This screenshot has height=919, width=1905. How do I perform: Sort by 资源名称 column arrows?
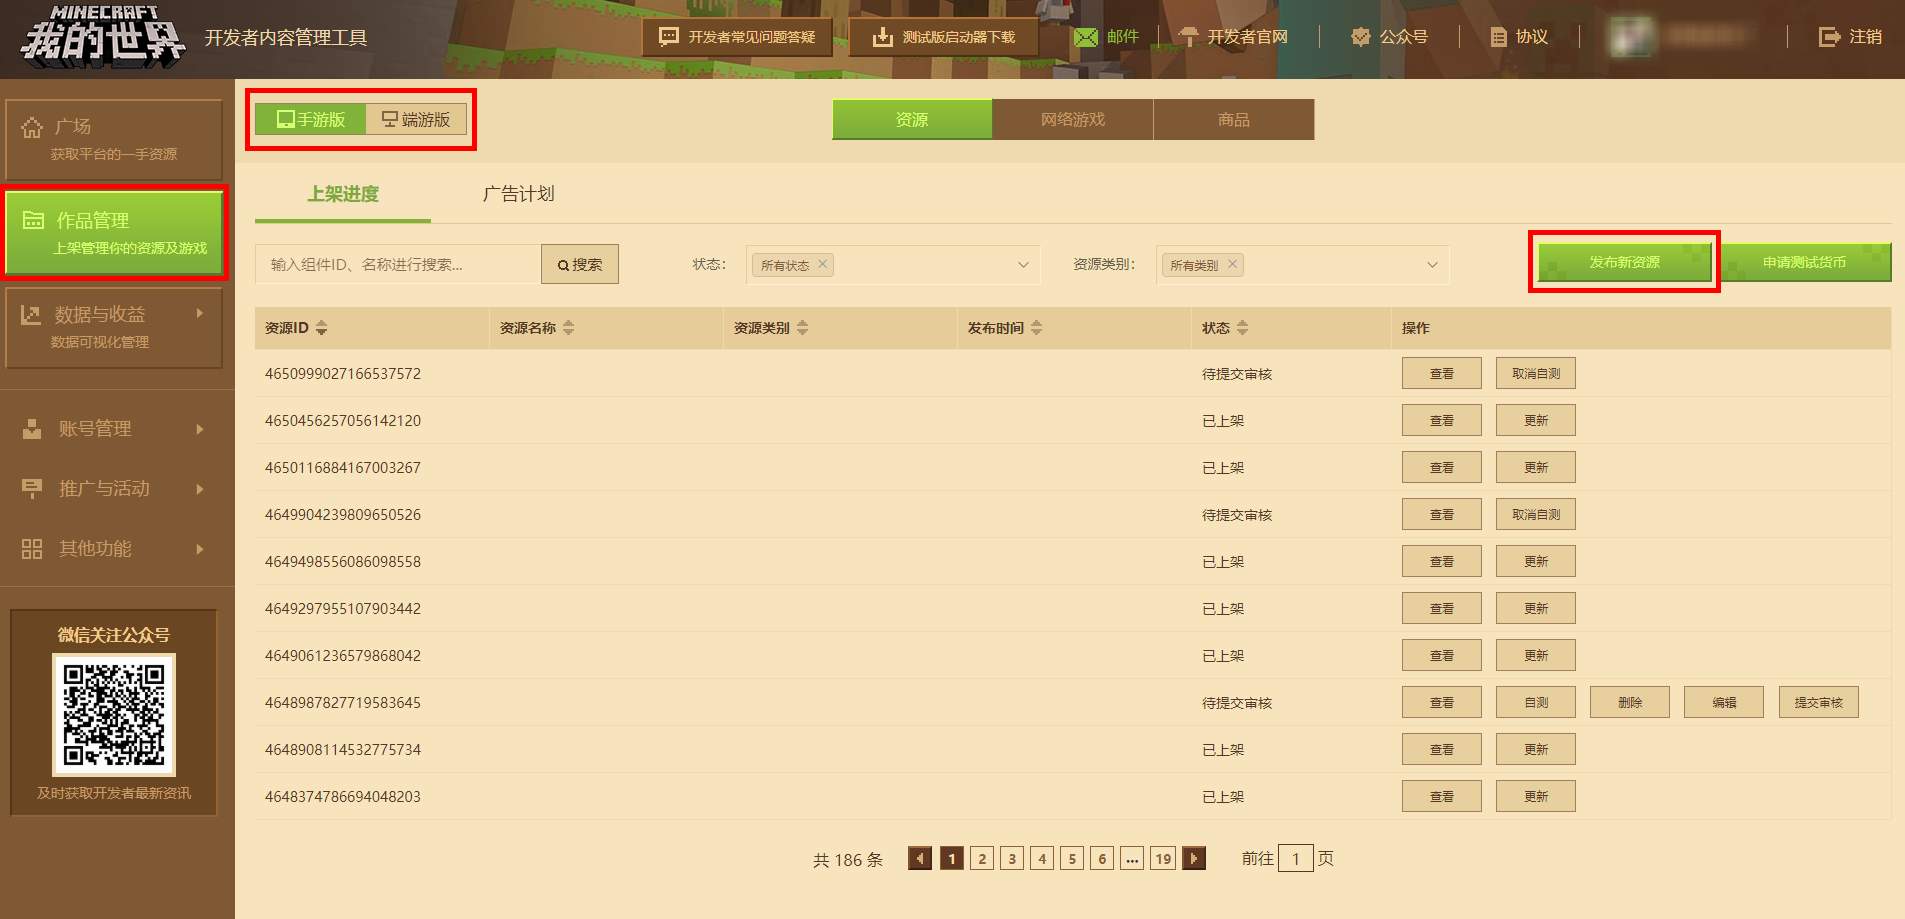(568, 328)
